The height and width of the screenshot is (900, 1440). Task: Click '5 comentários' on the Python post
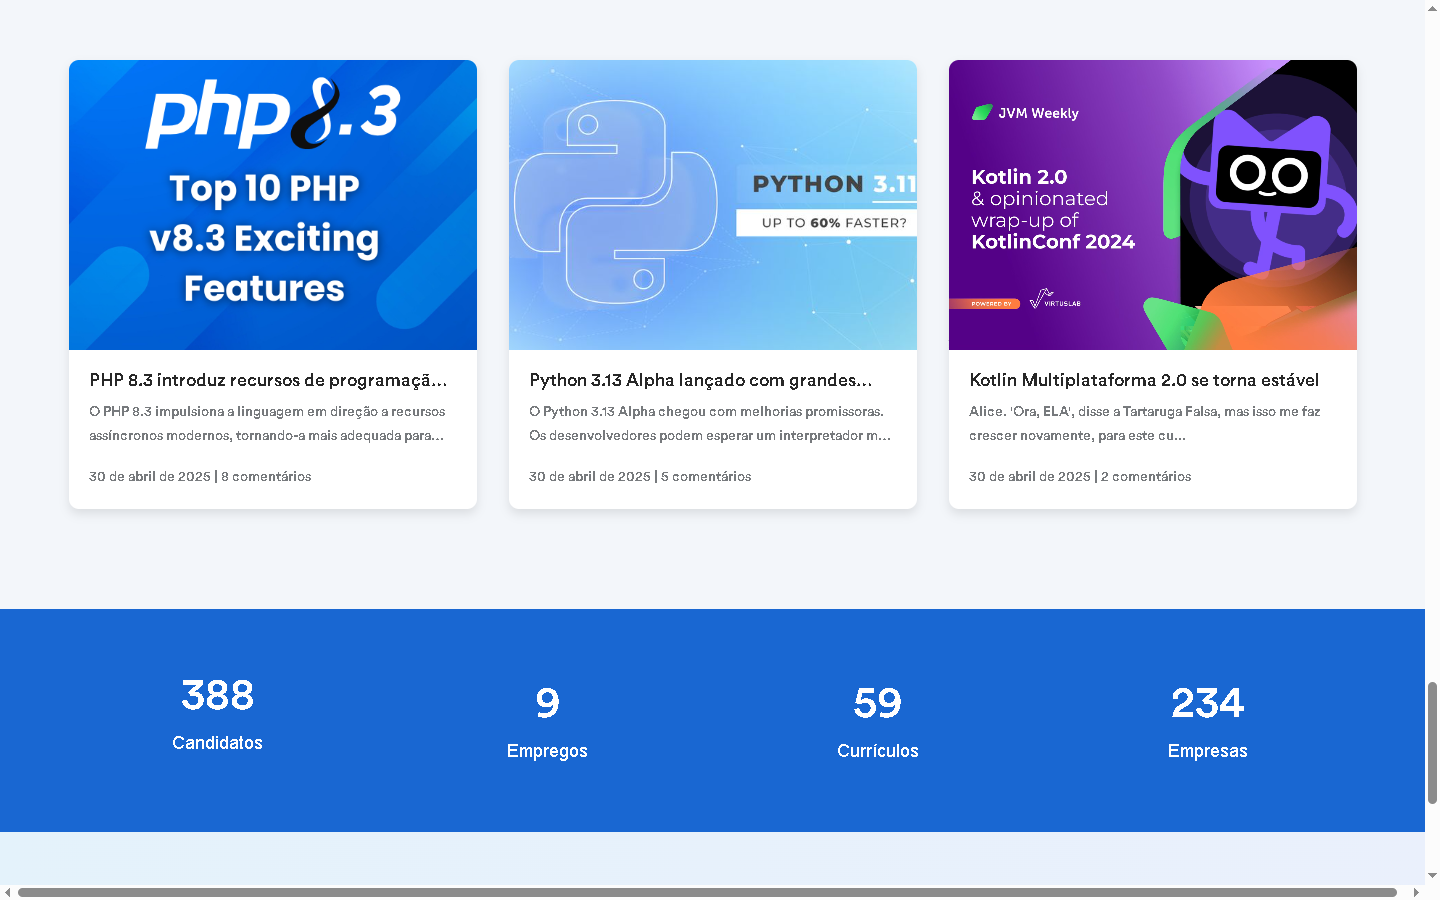706,477
